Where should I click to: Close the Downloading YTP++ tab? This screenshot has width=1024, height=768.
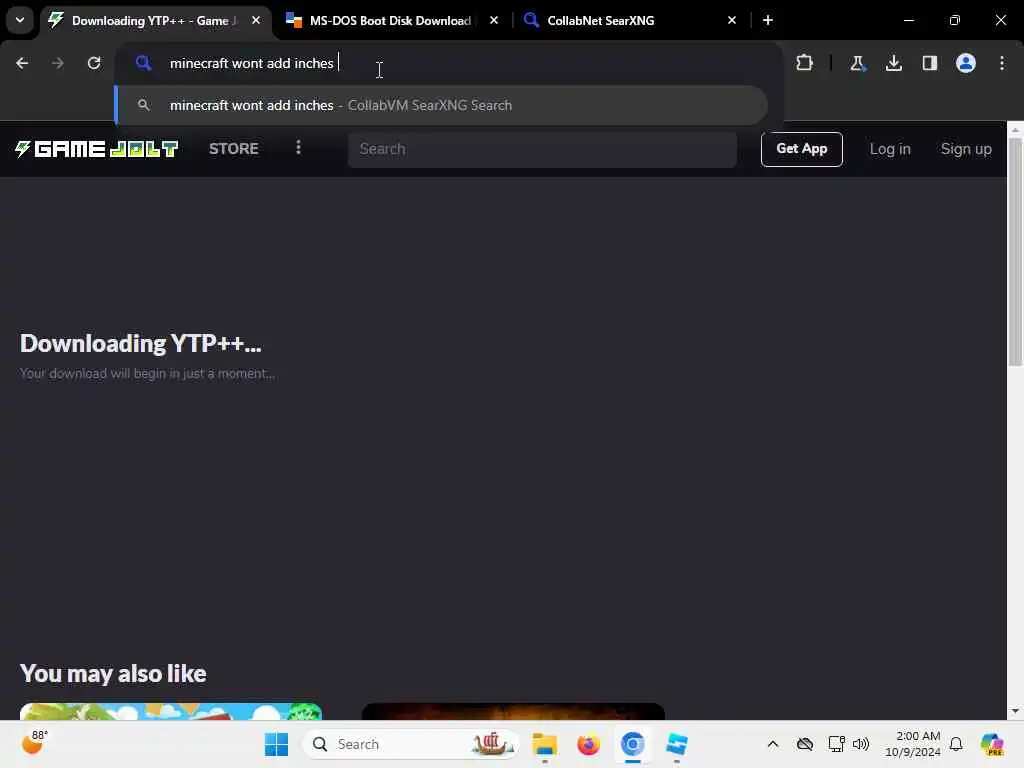click(256, 20)
